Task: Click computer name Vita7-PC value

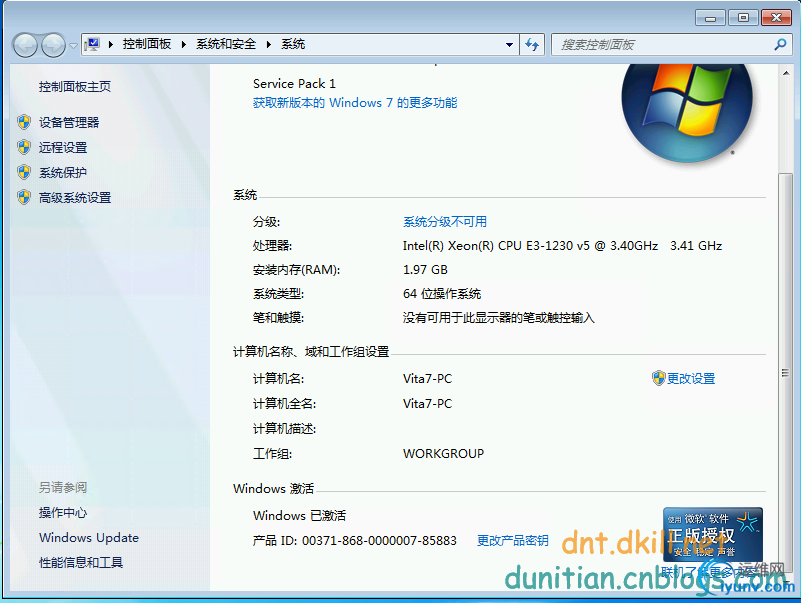Action: [x=428, y=379]
